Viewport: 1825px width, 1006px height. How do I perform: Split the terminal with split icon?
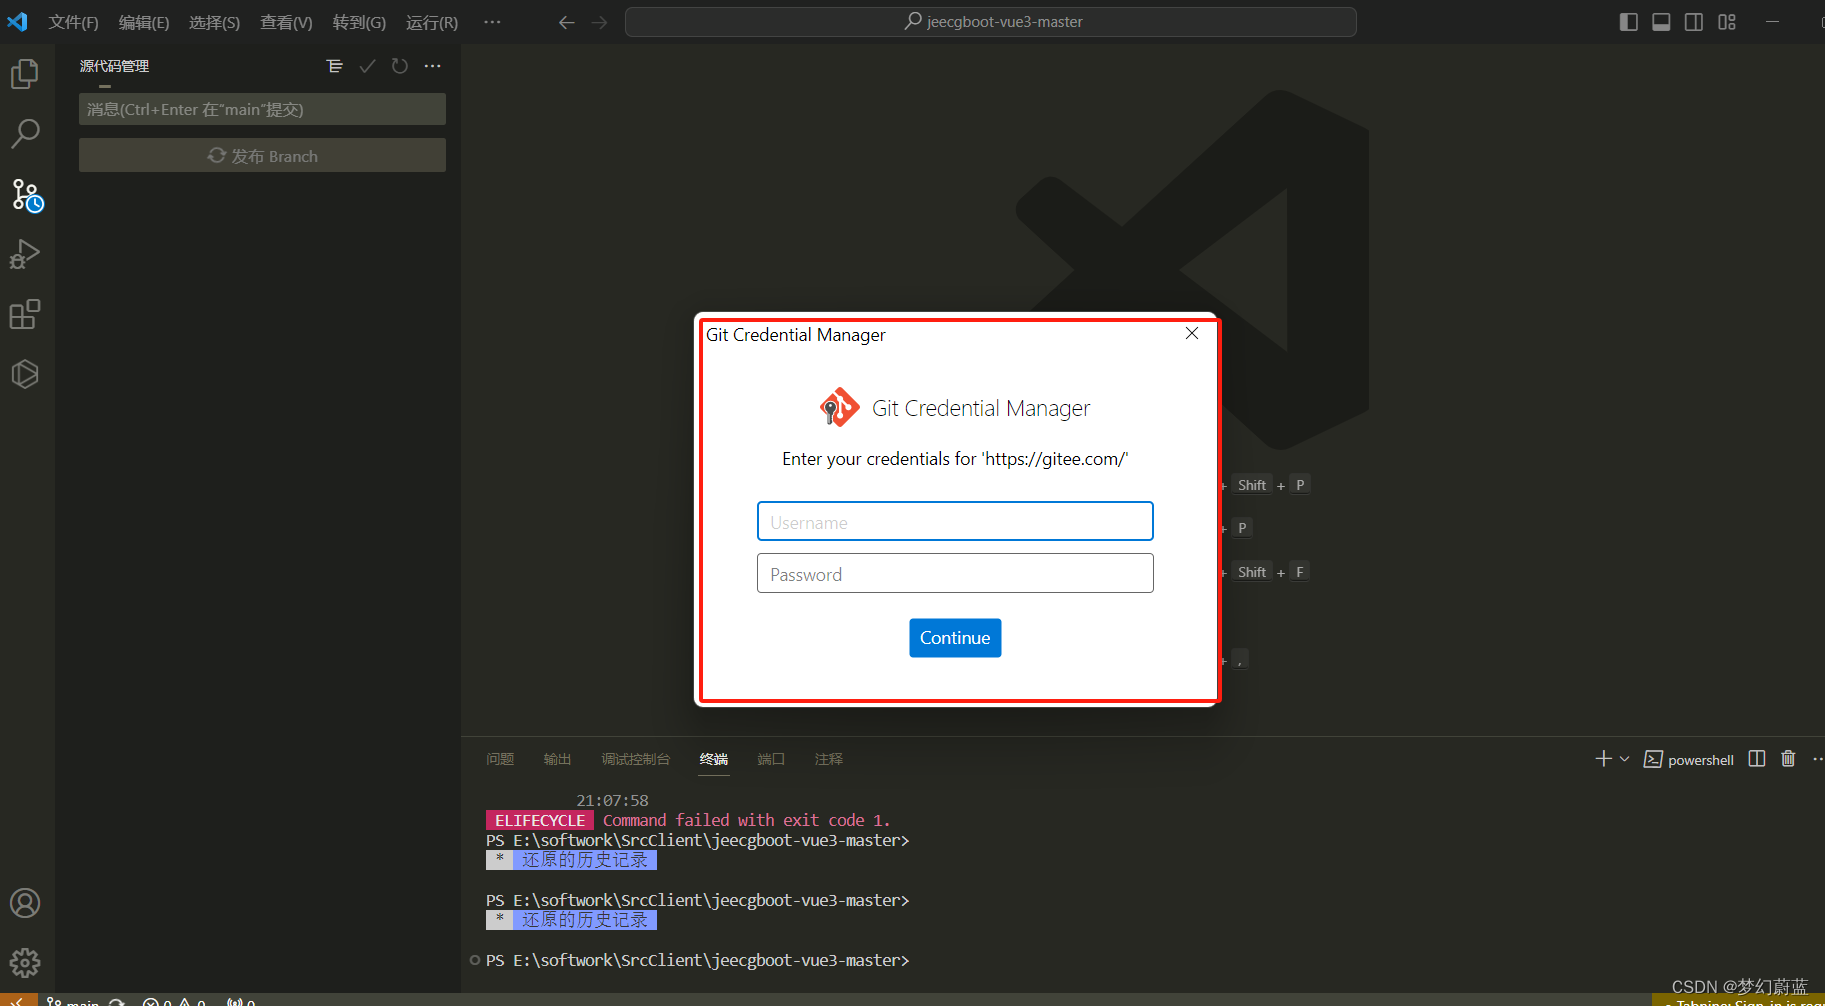pyautogui.click(x=1757, y=759)
